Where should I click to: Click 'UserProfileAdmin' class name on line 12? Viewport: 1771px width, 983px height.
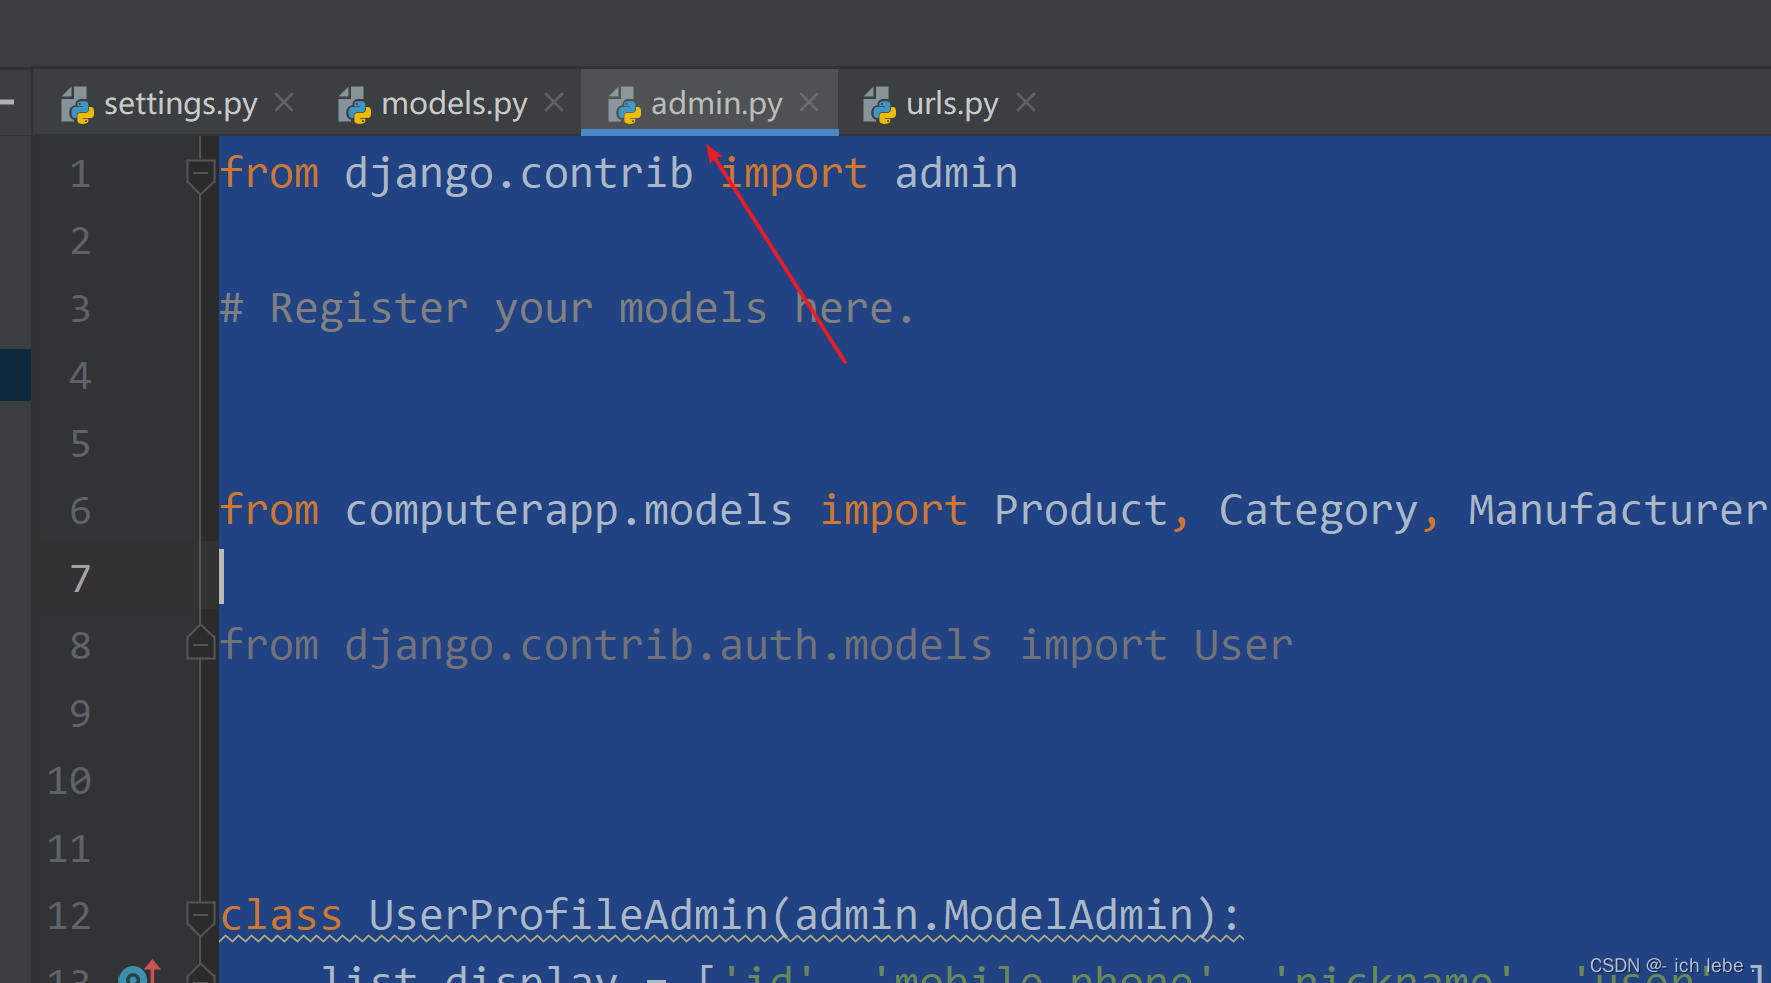pos(568,916)
